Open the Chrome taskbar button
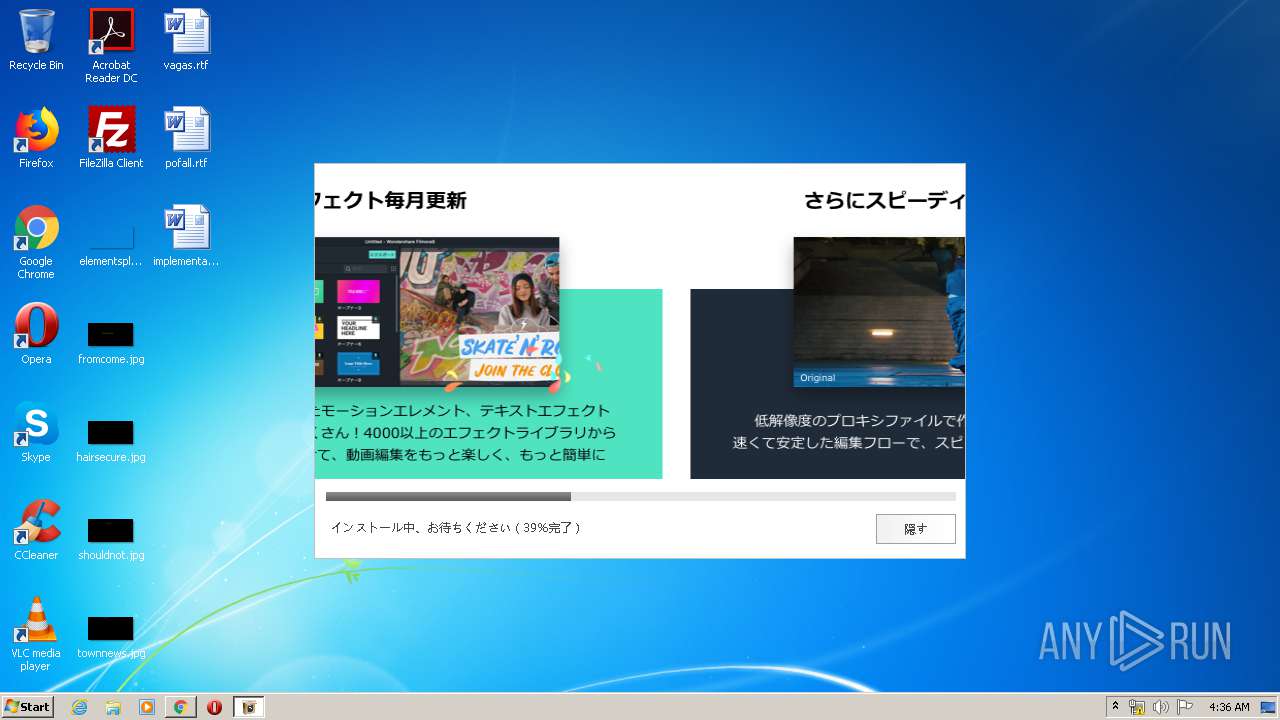 180,707
